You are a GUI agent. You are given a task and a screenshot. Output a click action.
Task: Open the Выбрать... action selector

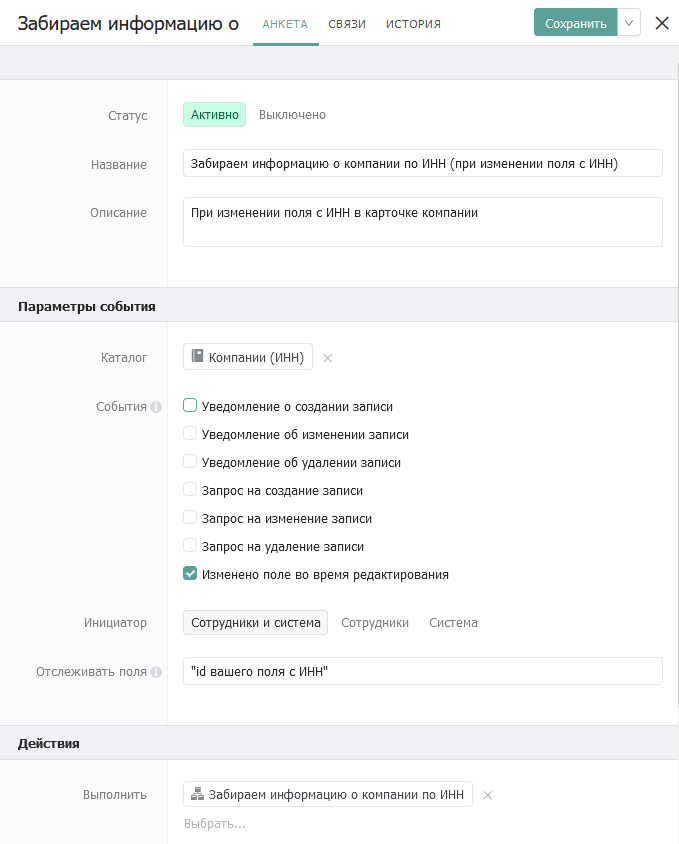pos(215,824)
